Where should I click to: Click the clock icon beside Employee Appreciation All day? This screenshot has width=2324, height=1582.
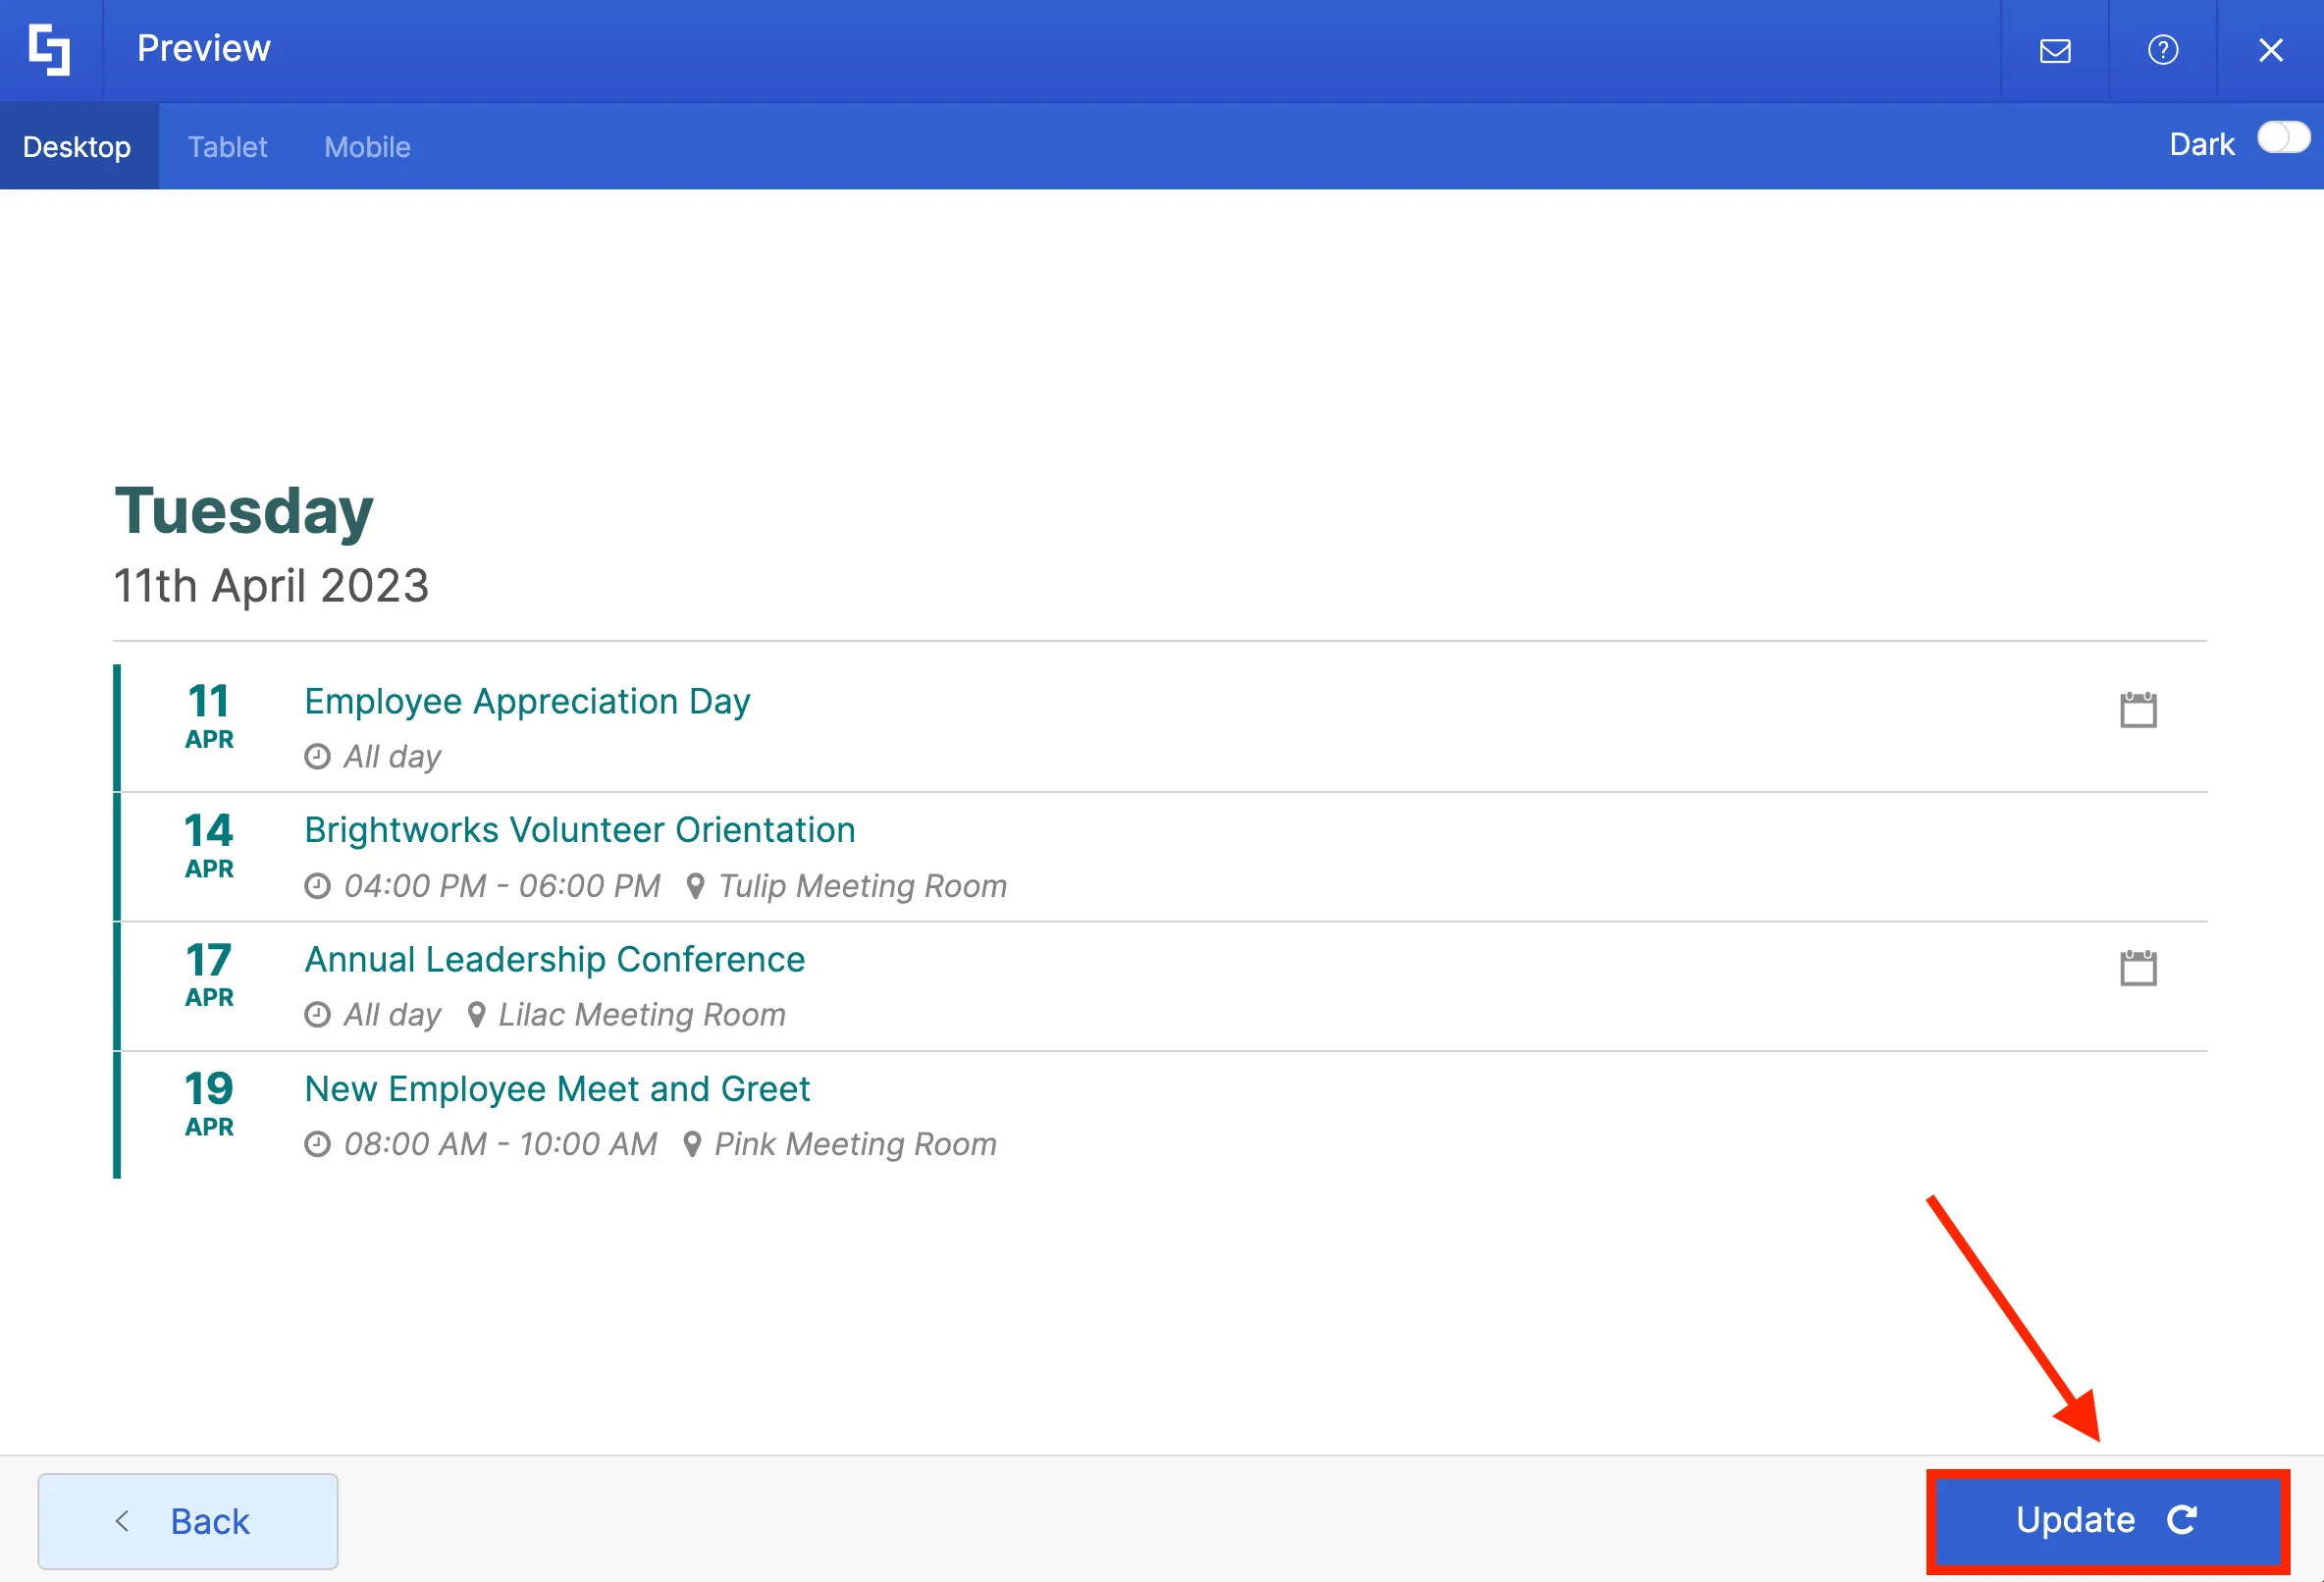pyautogui.click(x=317, y=757)
